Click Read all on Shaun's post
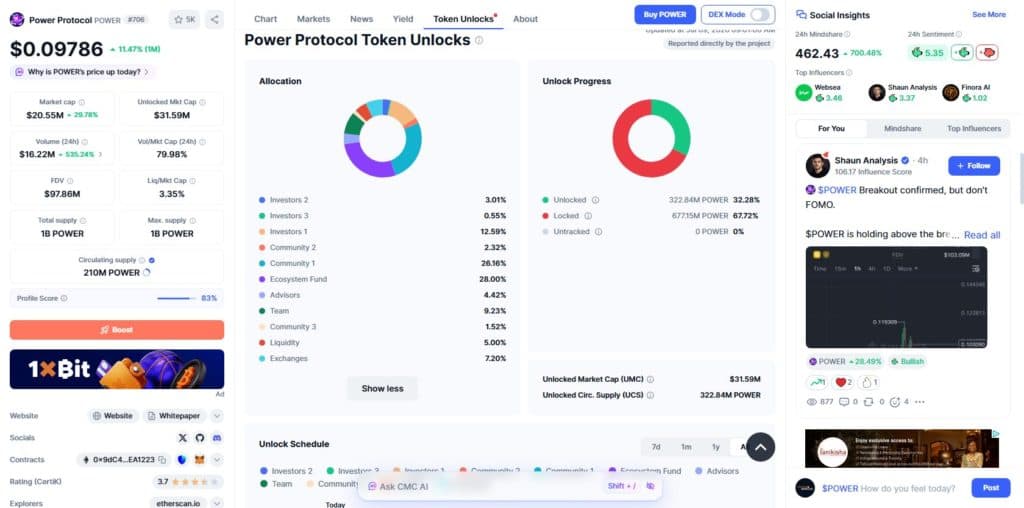Image resolution: width=1024 pixels, height=508 pixels. pos(982,235)
